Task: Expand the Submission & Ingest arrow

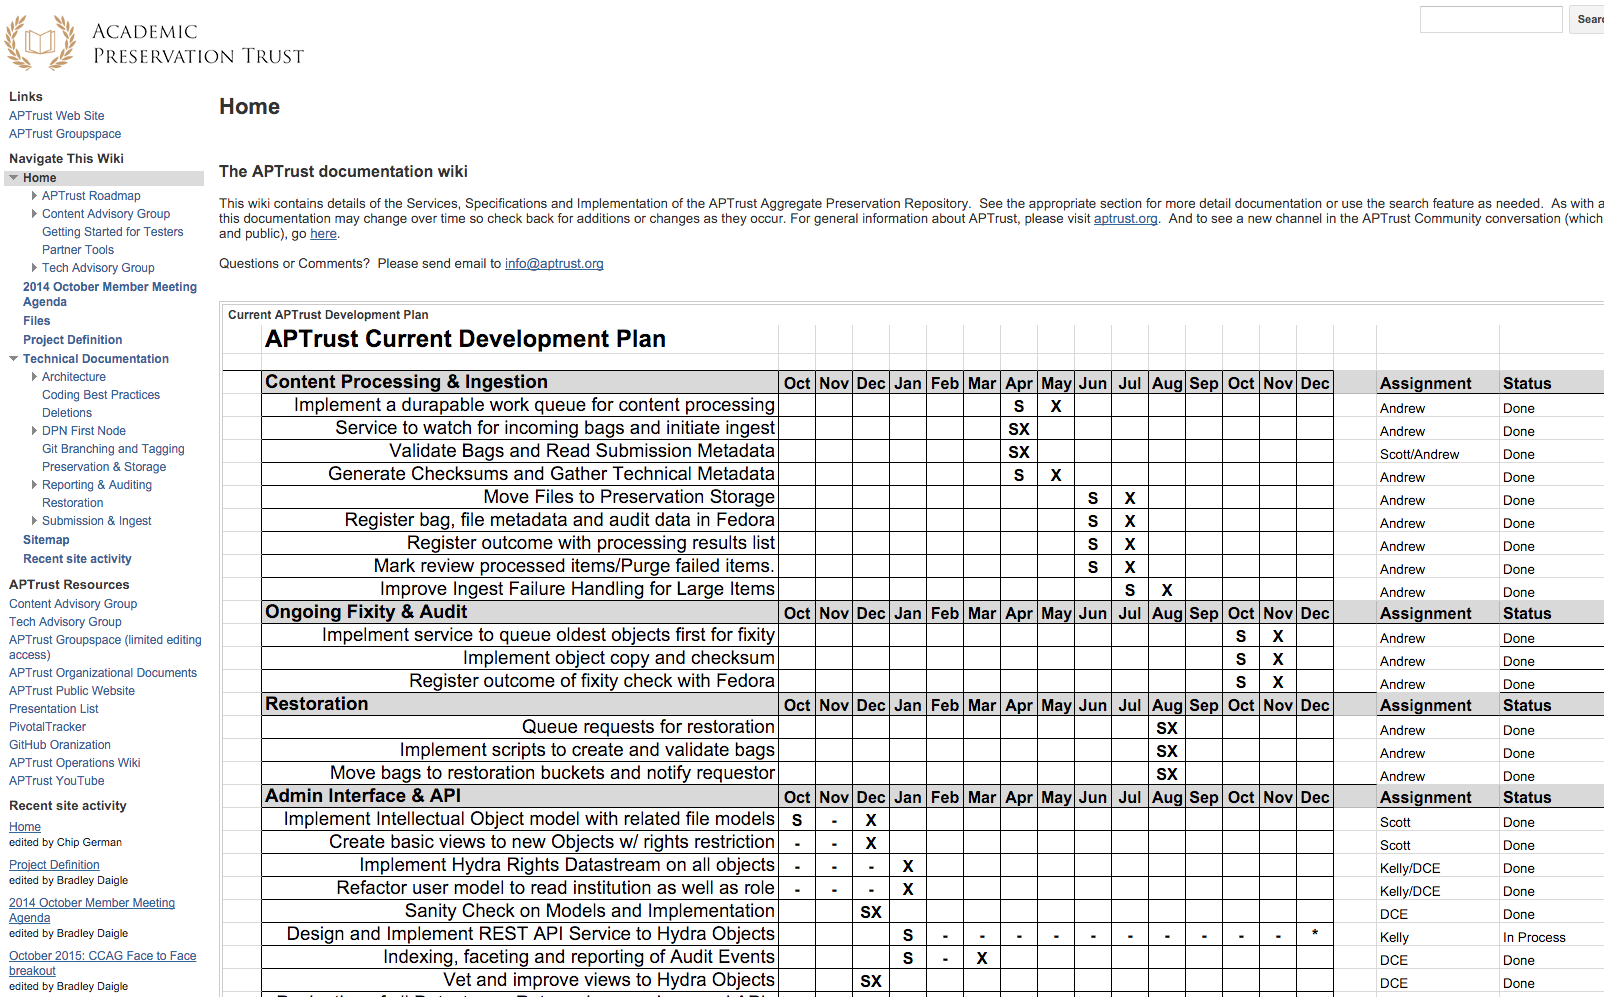Action: 34,521
